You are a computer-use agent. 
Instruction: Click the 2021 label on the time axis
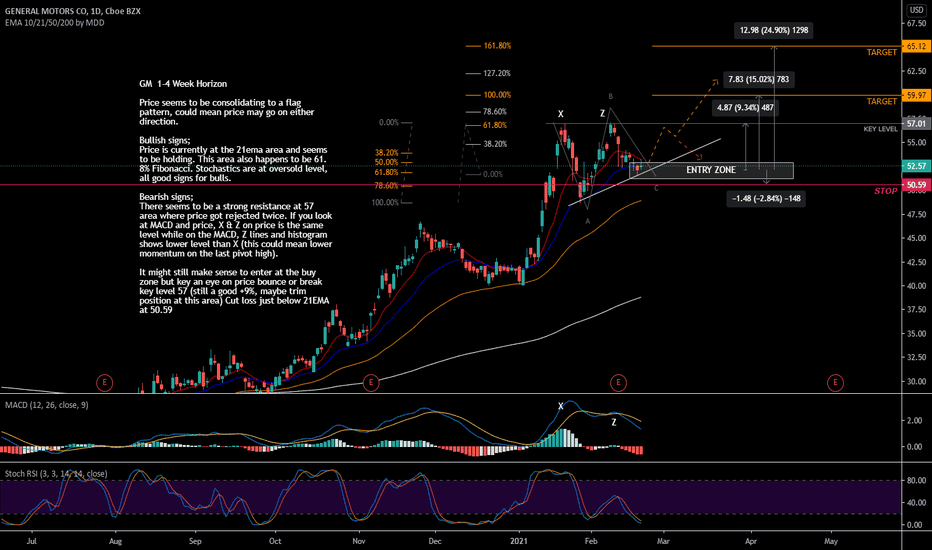519,541
